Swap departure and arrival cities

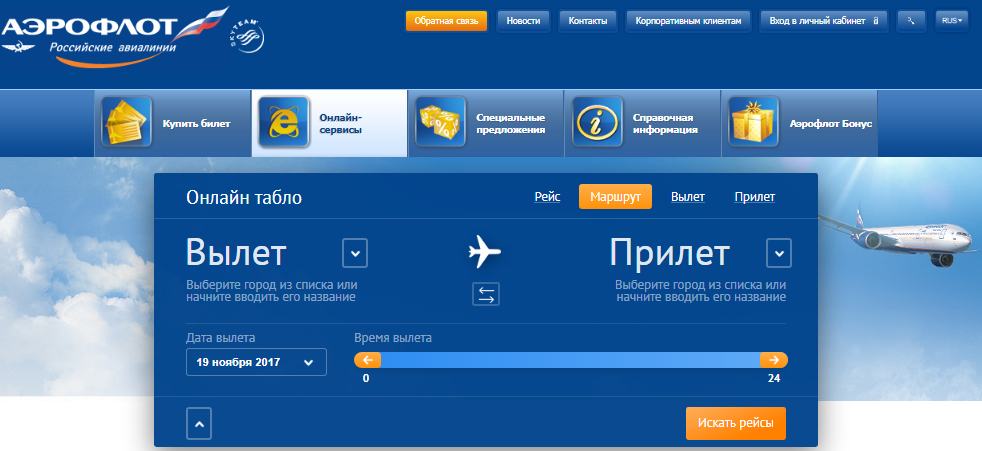tap(485, 294)
